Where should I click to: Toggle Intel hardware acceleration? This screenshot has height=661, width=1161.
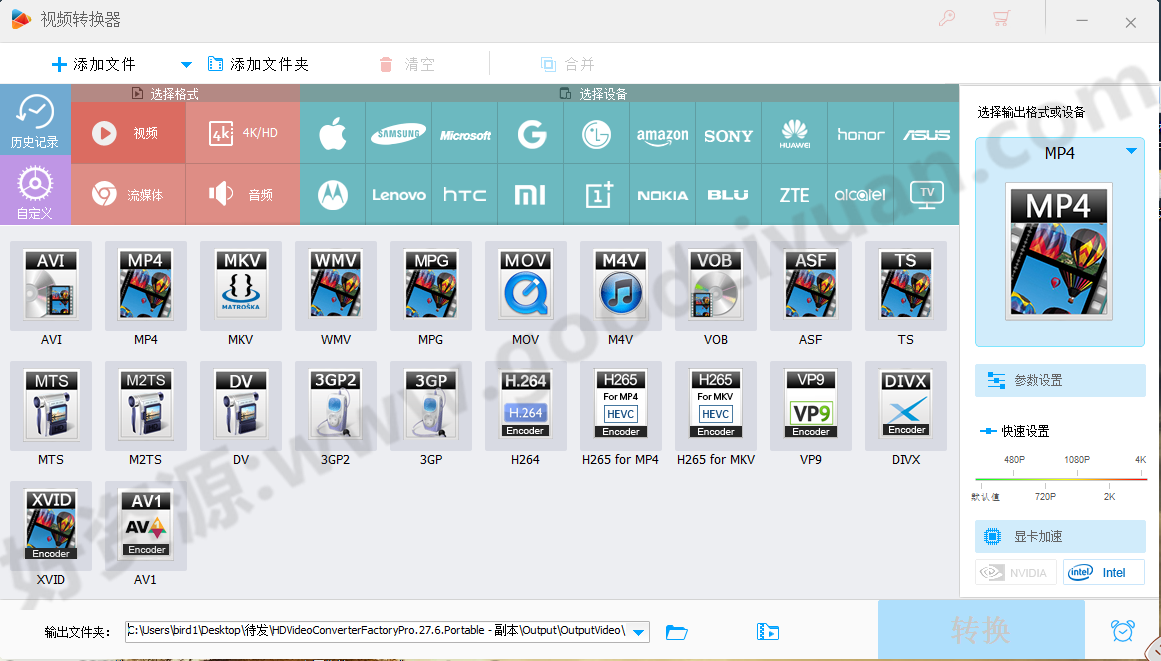tap(1103, 572)
